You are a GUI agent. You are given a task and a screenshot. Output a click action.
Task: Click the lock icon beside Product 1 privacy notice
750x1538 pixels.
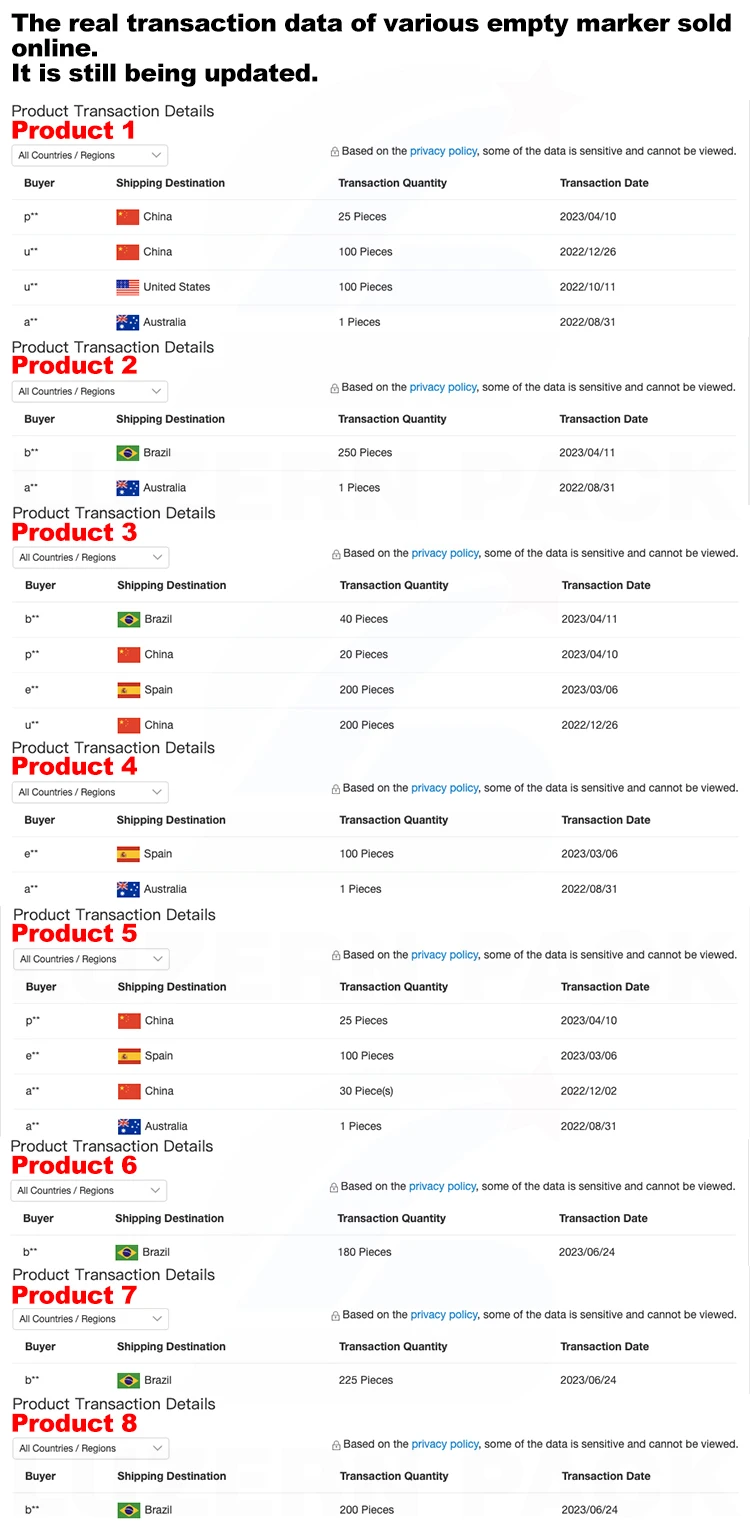tap(335, 152)
